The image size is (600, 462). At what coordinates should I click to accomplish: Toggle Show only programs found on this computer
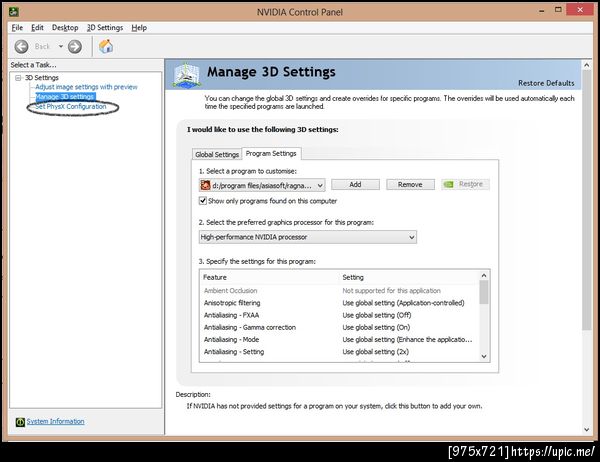tap(203, 201)
